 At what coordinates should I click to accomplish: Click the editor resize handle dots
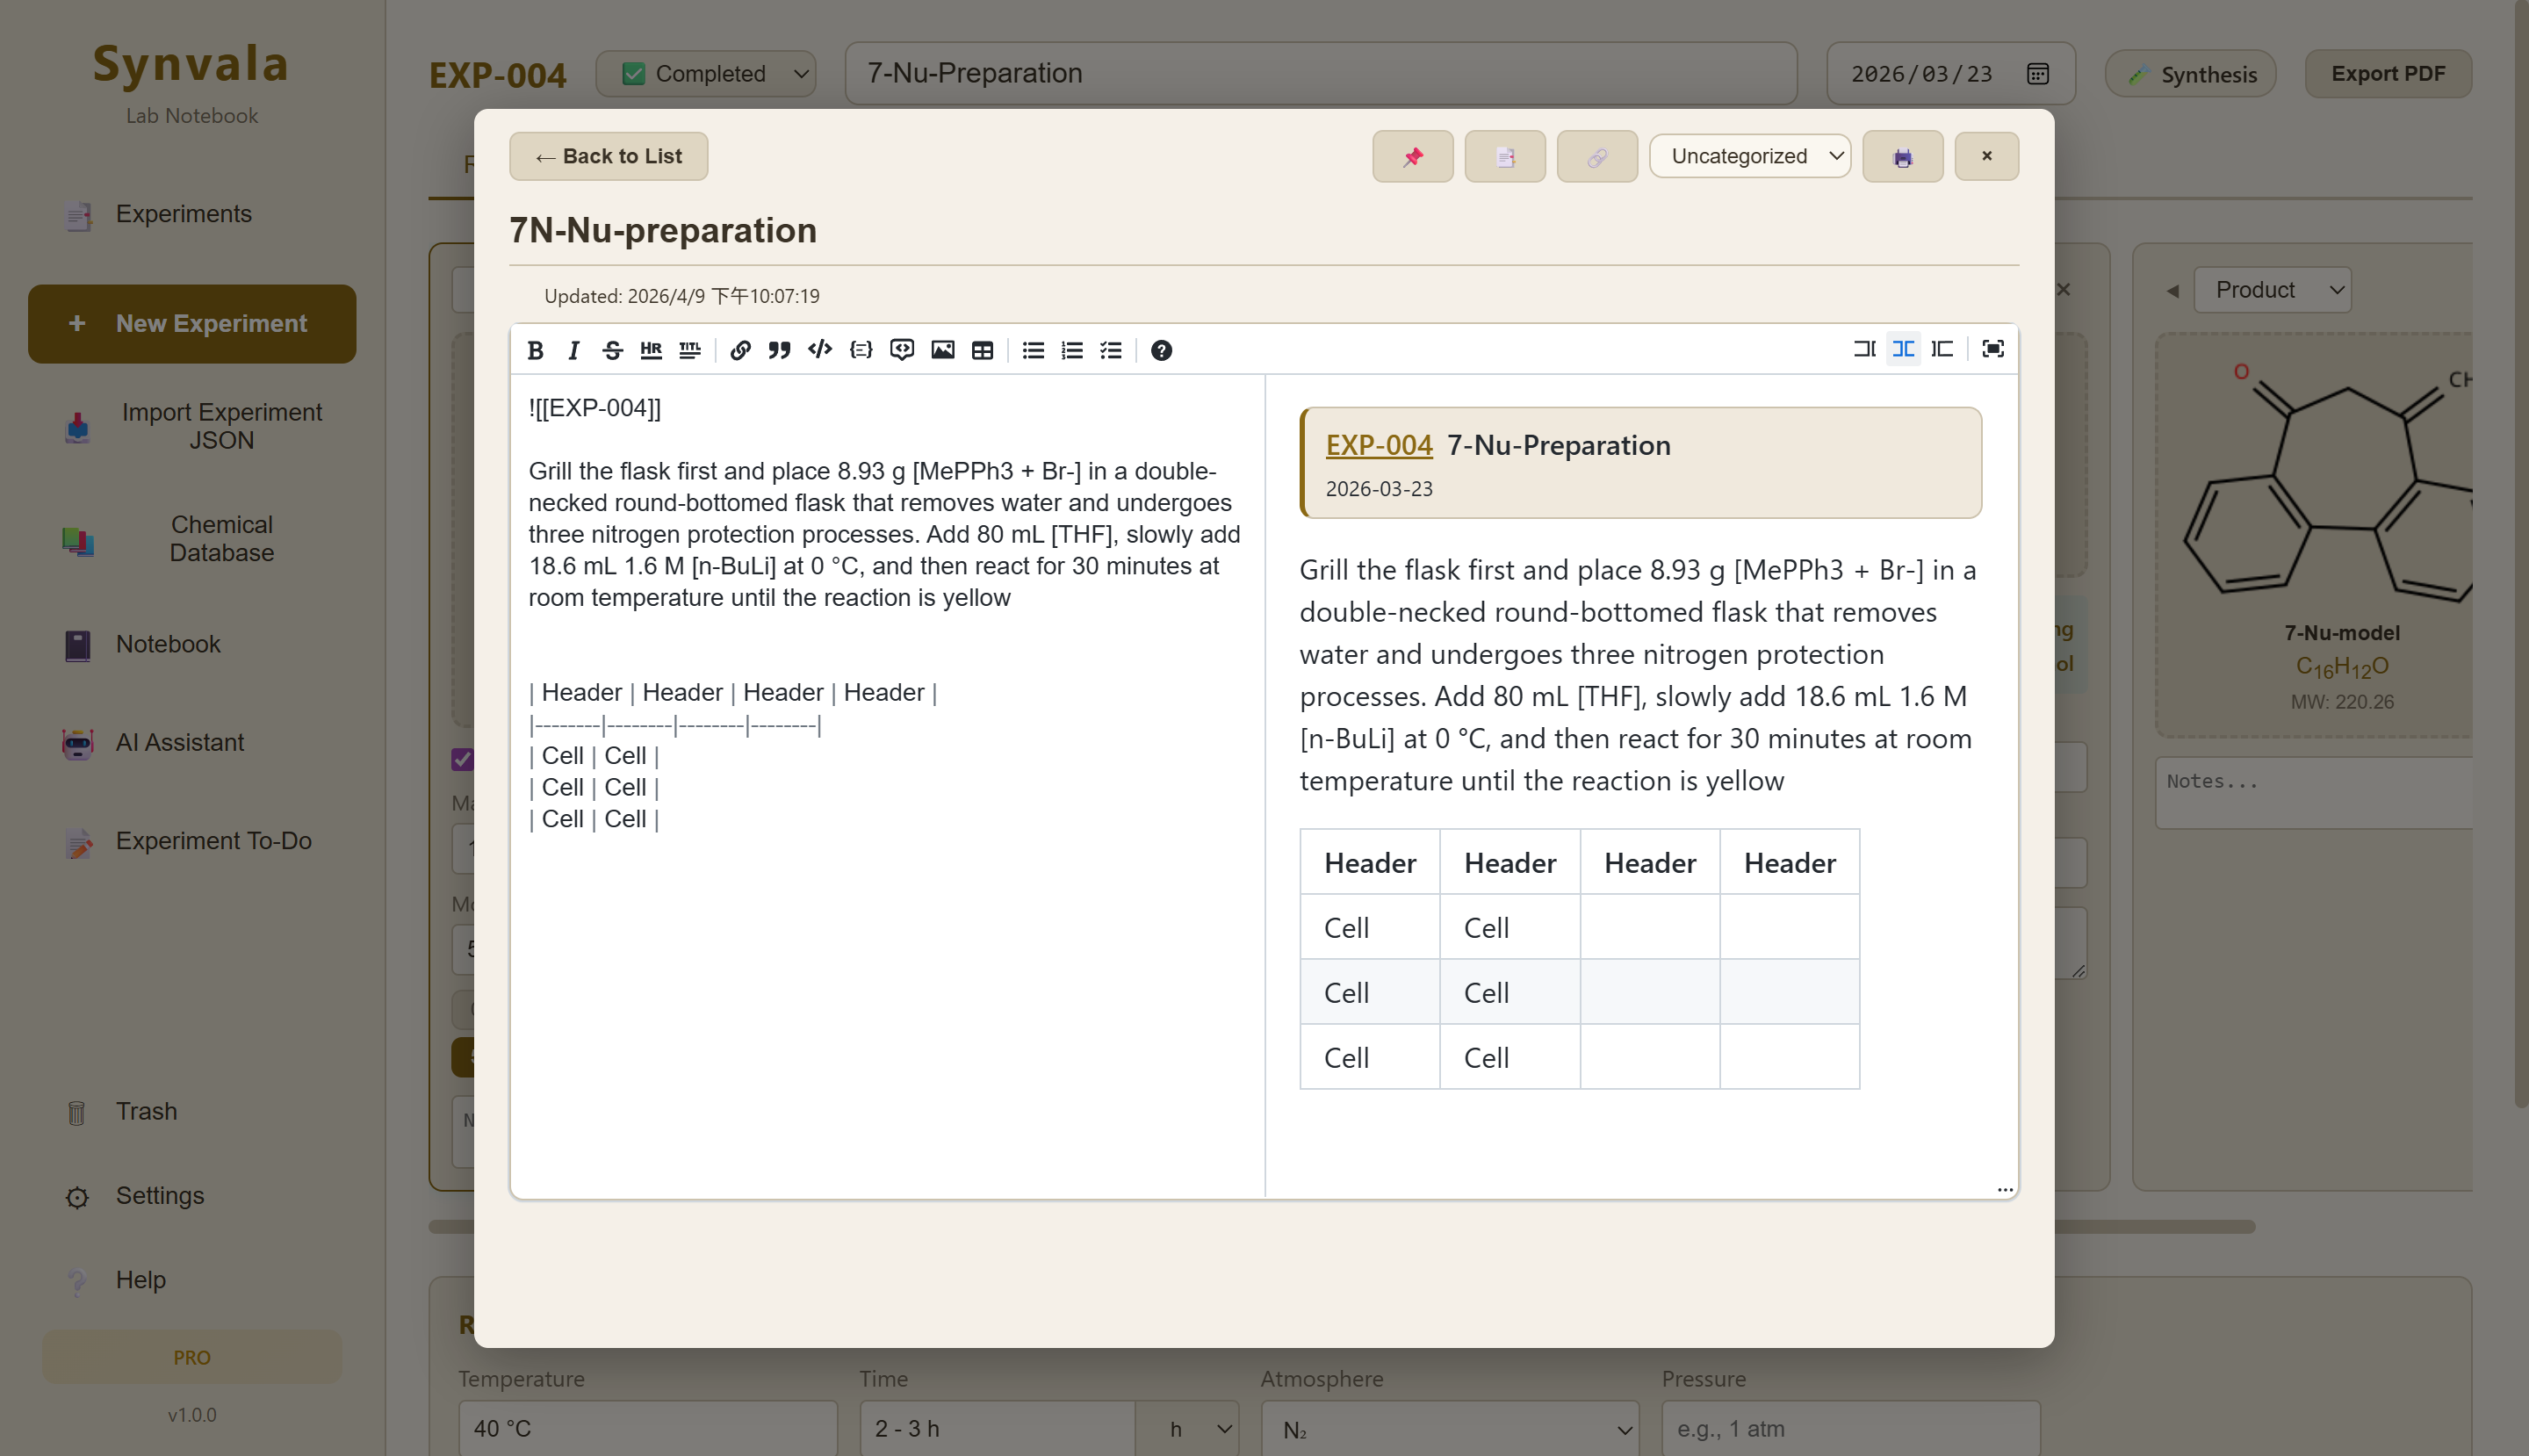tap(2004, 1190)
